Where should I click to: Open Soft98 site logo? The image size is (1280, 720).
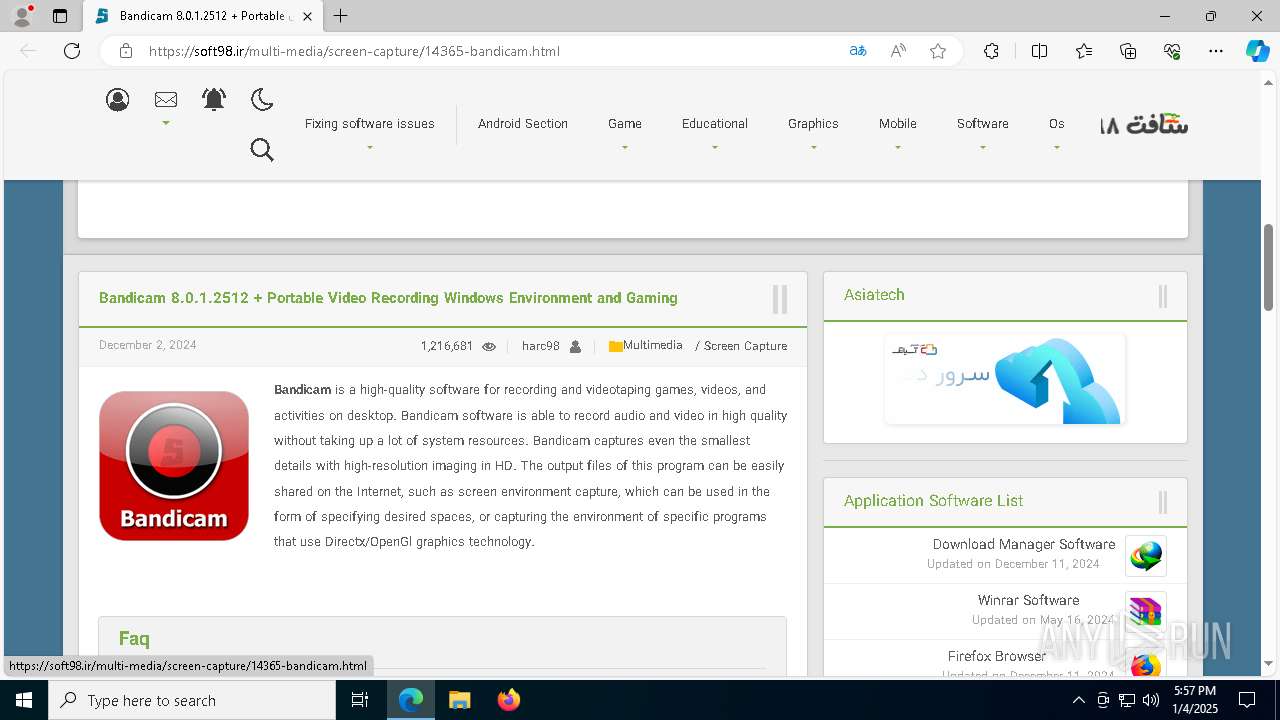click(x=1144, y=125)
